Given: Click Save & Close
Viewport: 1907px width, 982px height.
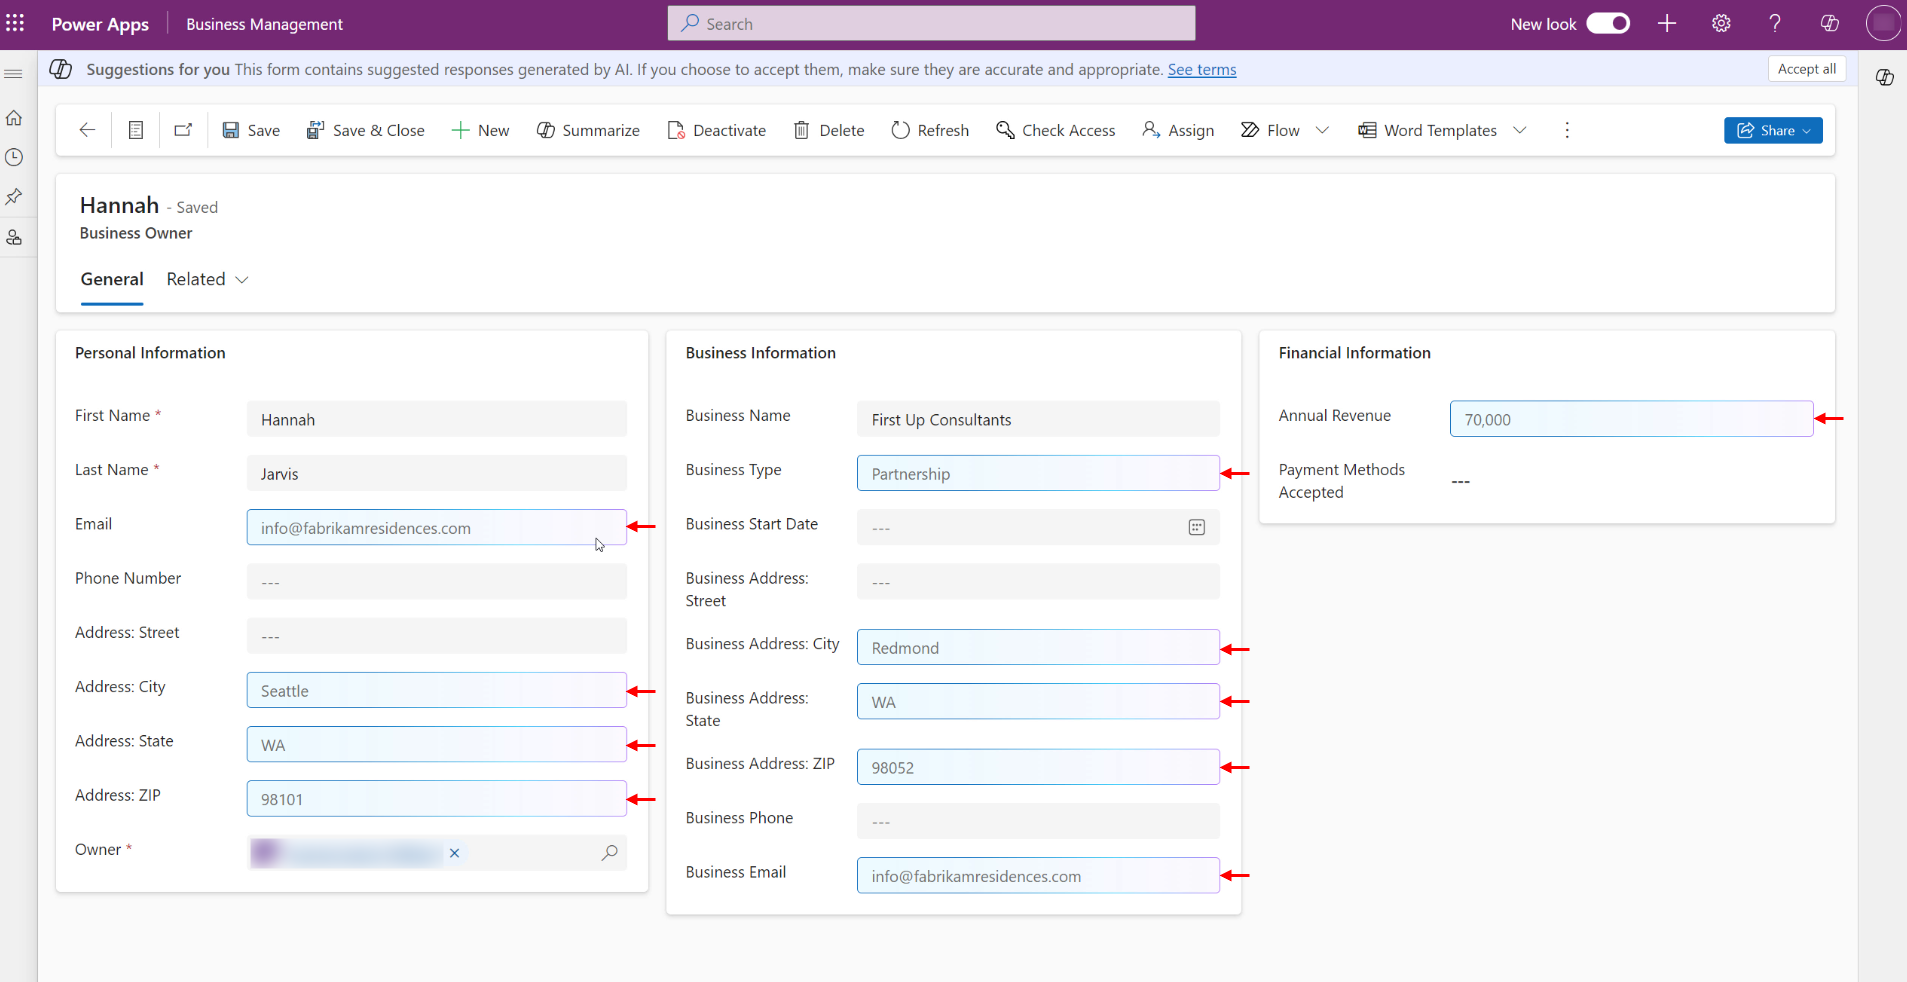Looking at the screenshot, I should click(365, 130).
